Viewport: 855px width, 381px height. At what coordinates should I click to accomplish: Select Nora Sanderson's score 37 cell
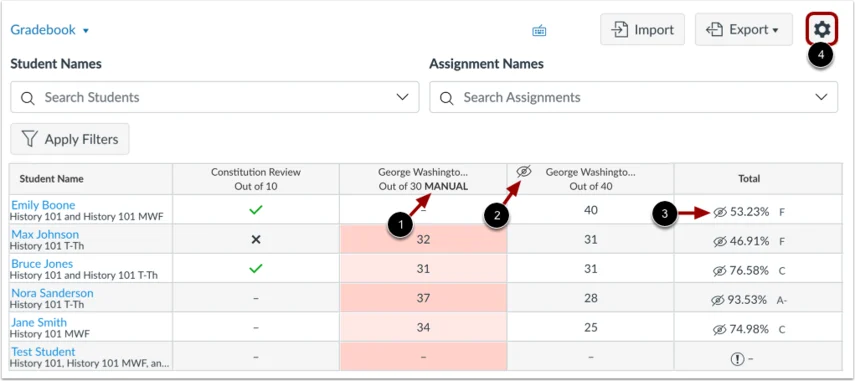pos(423,298)
